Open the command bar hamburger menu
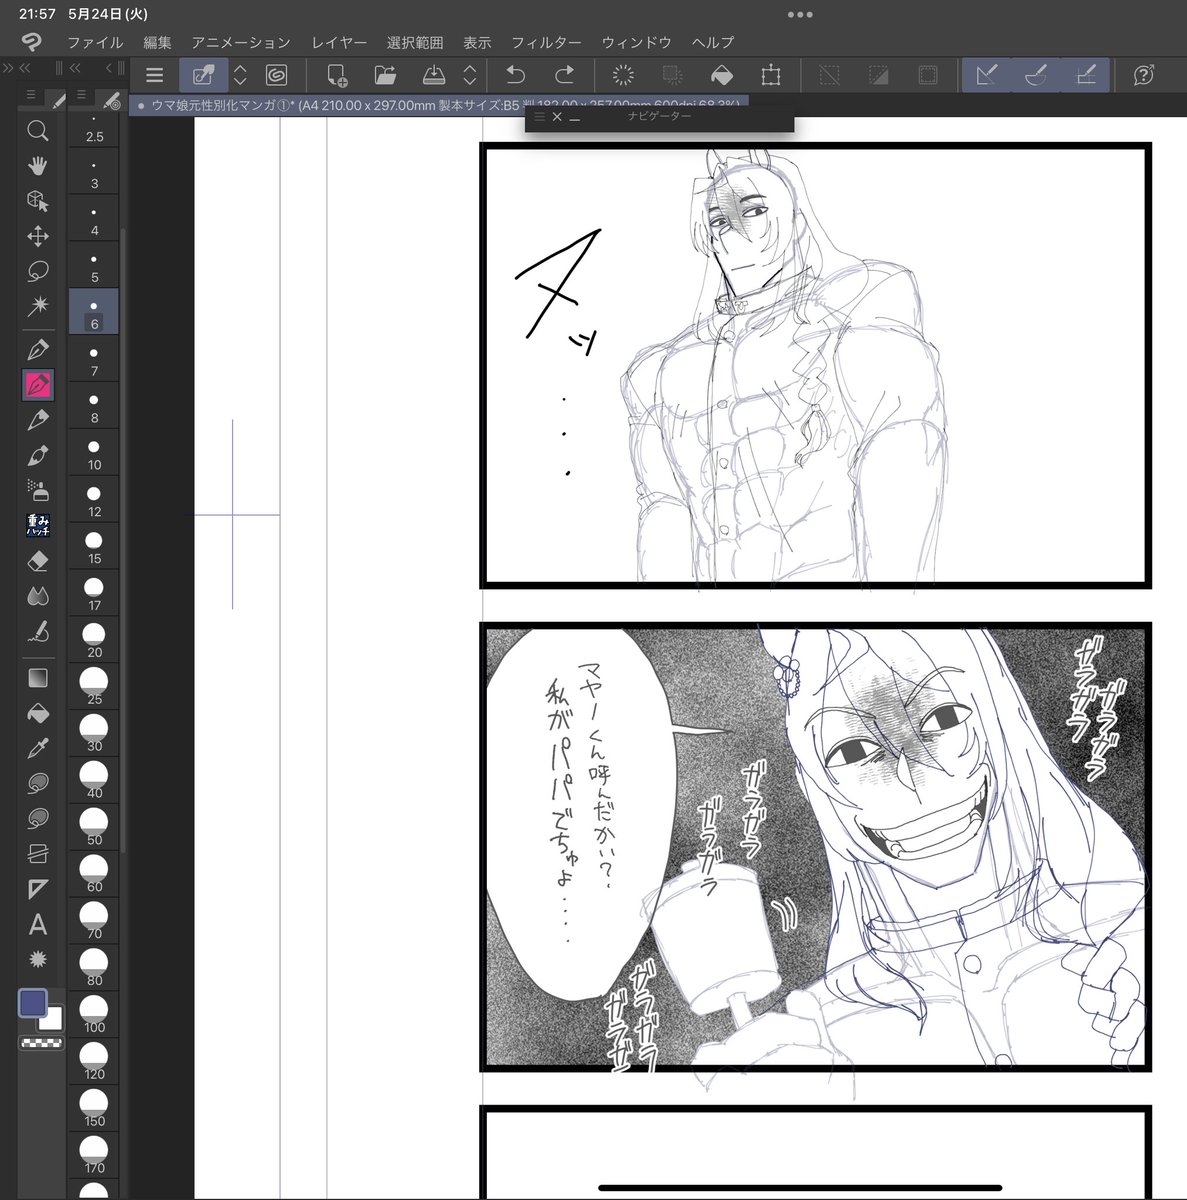 click(154, 75)
